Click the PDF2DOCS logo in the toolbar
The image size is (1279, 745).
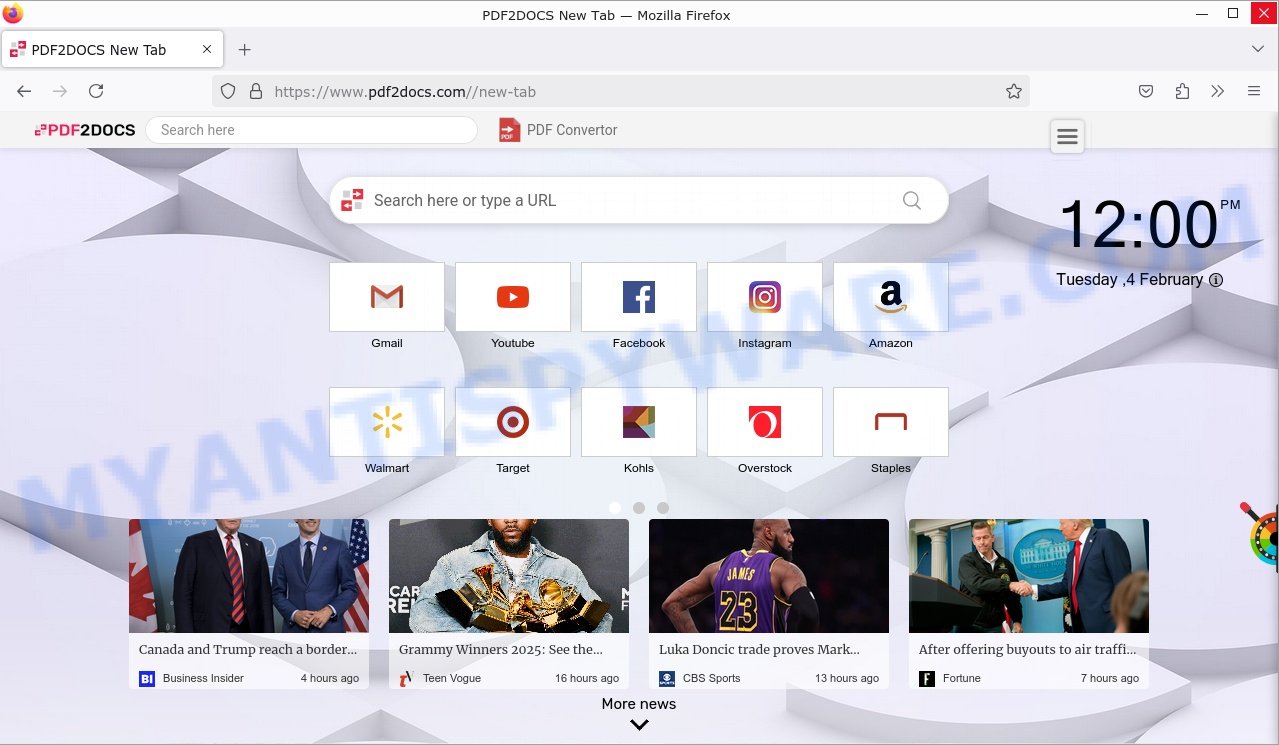click(x=85, y=130)
